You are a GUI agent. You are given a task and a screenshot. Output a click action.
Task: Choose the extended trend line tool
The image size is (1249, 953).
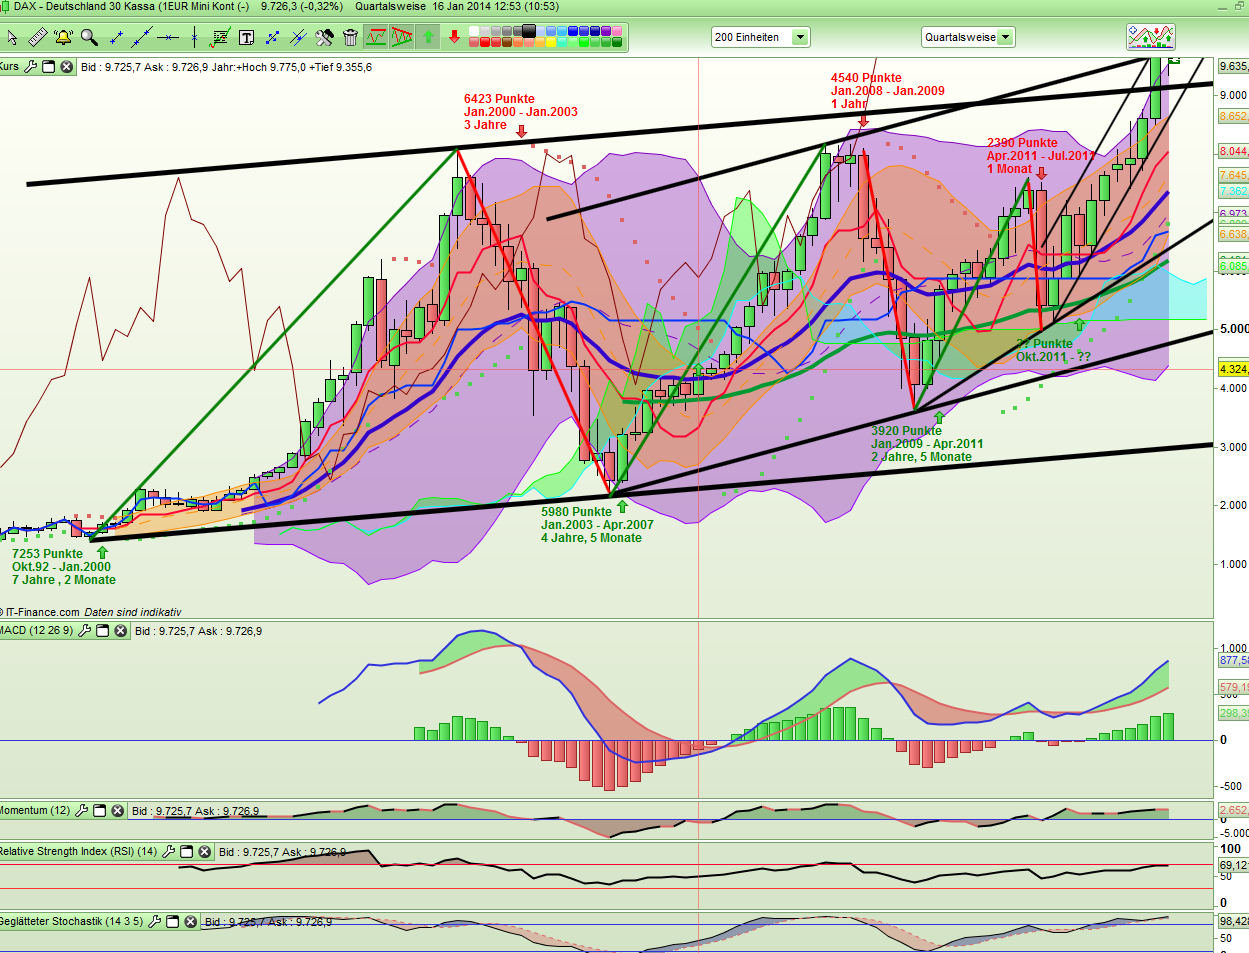tap(142, 37)
